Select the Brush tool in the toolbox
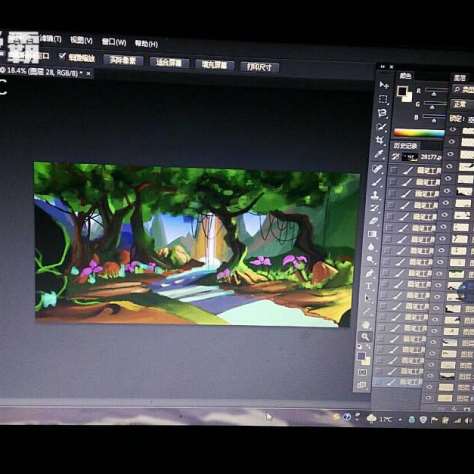Viewport: 474px width, 474px height. pyautogui.click(x=377, y=182)
